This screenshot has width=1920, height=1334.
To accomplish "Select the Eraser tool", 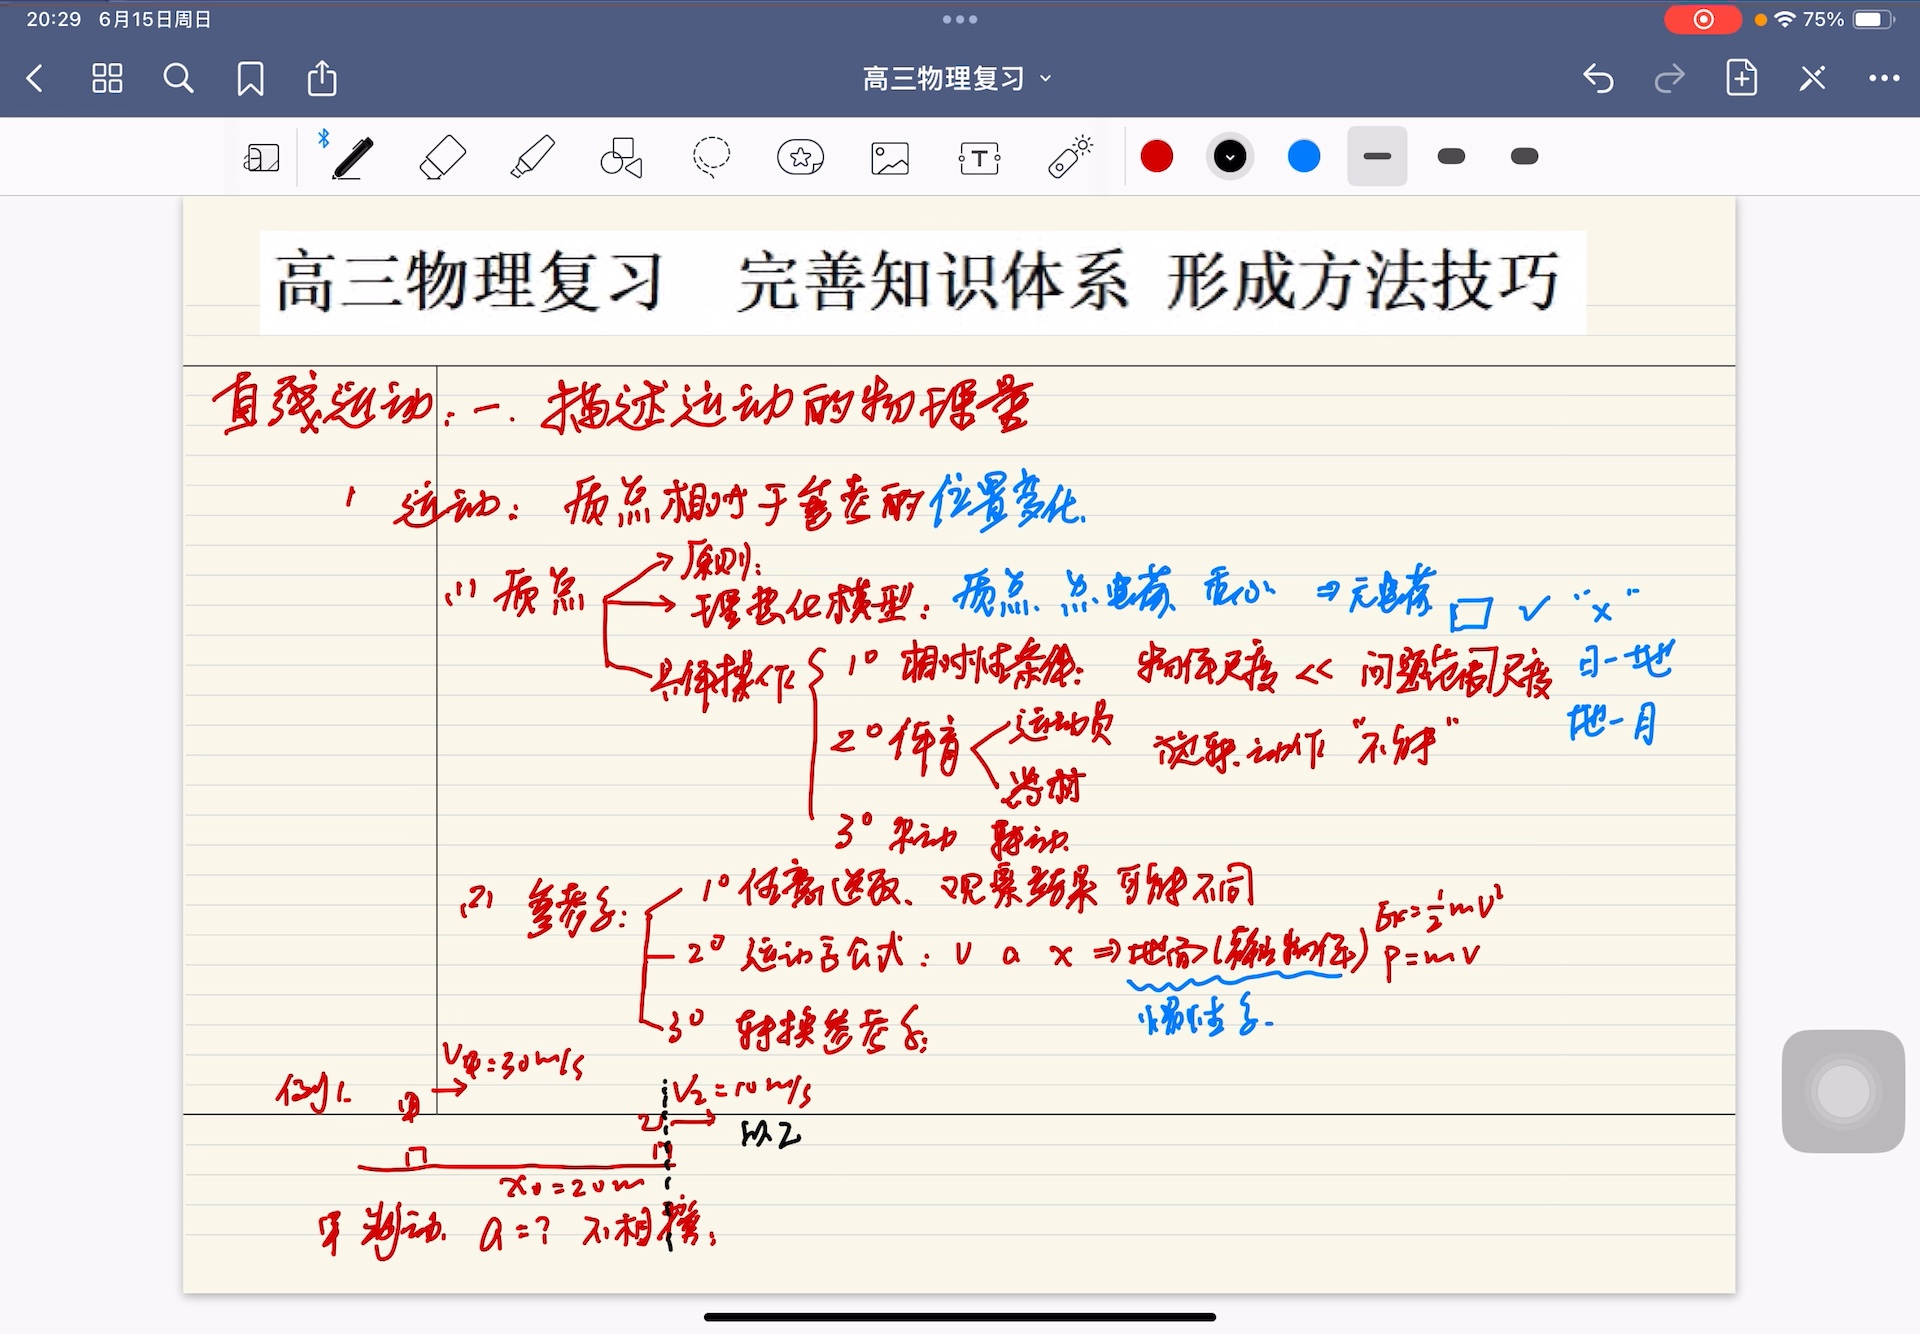I will point(442,158).
